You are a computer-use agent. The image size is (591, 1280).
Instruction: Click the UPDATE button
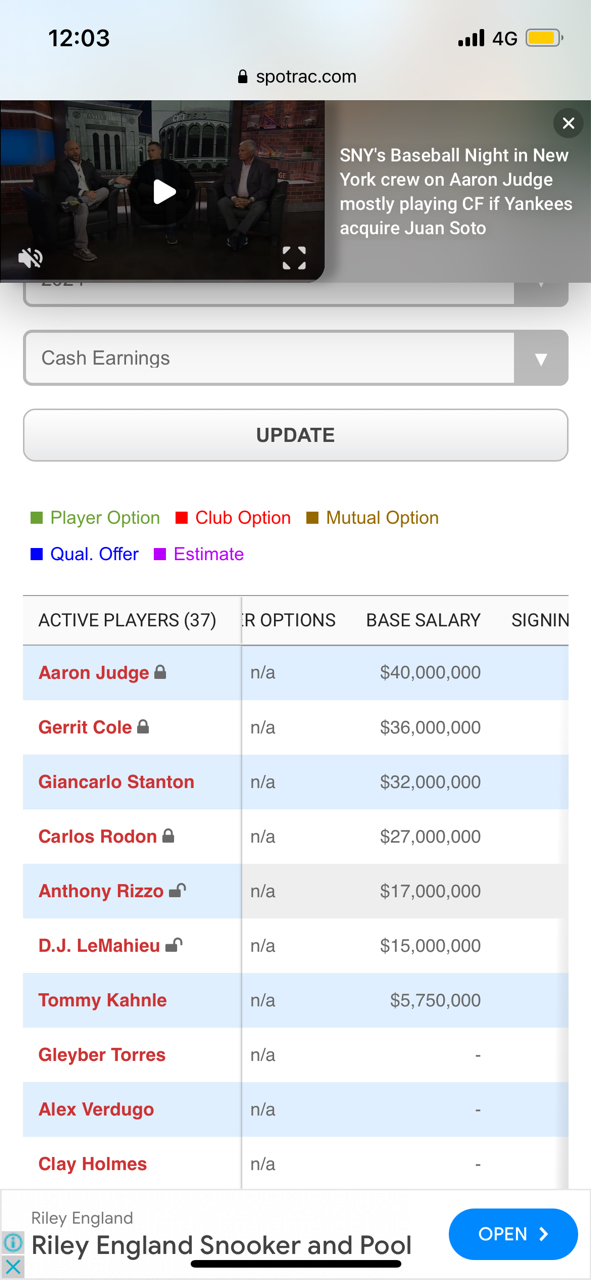(296, 435)
